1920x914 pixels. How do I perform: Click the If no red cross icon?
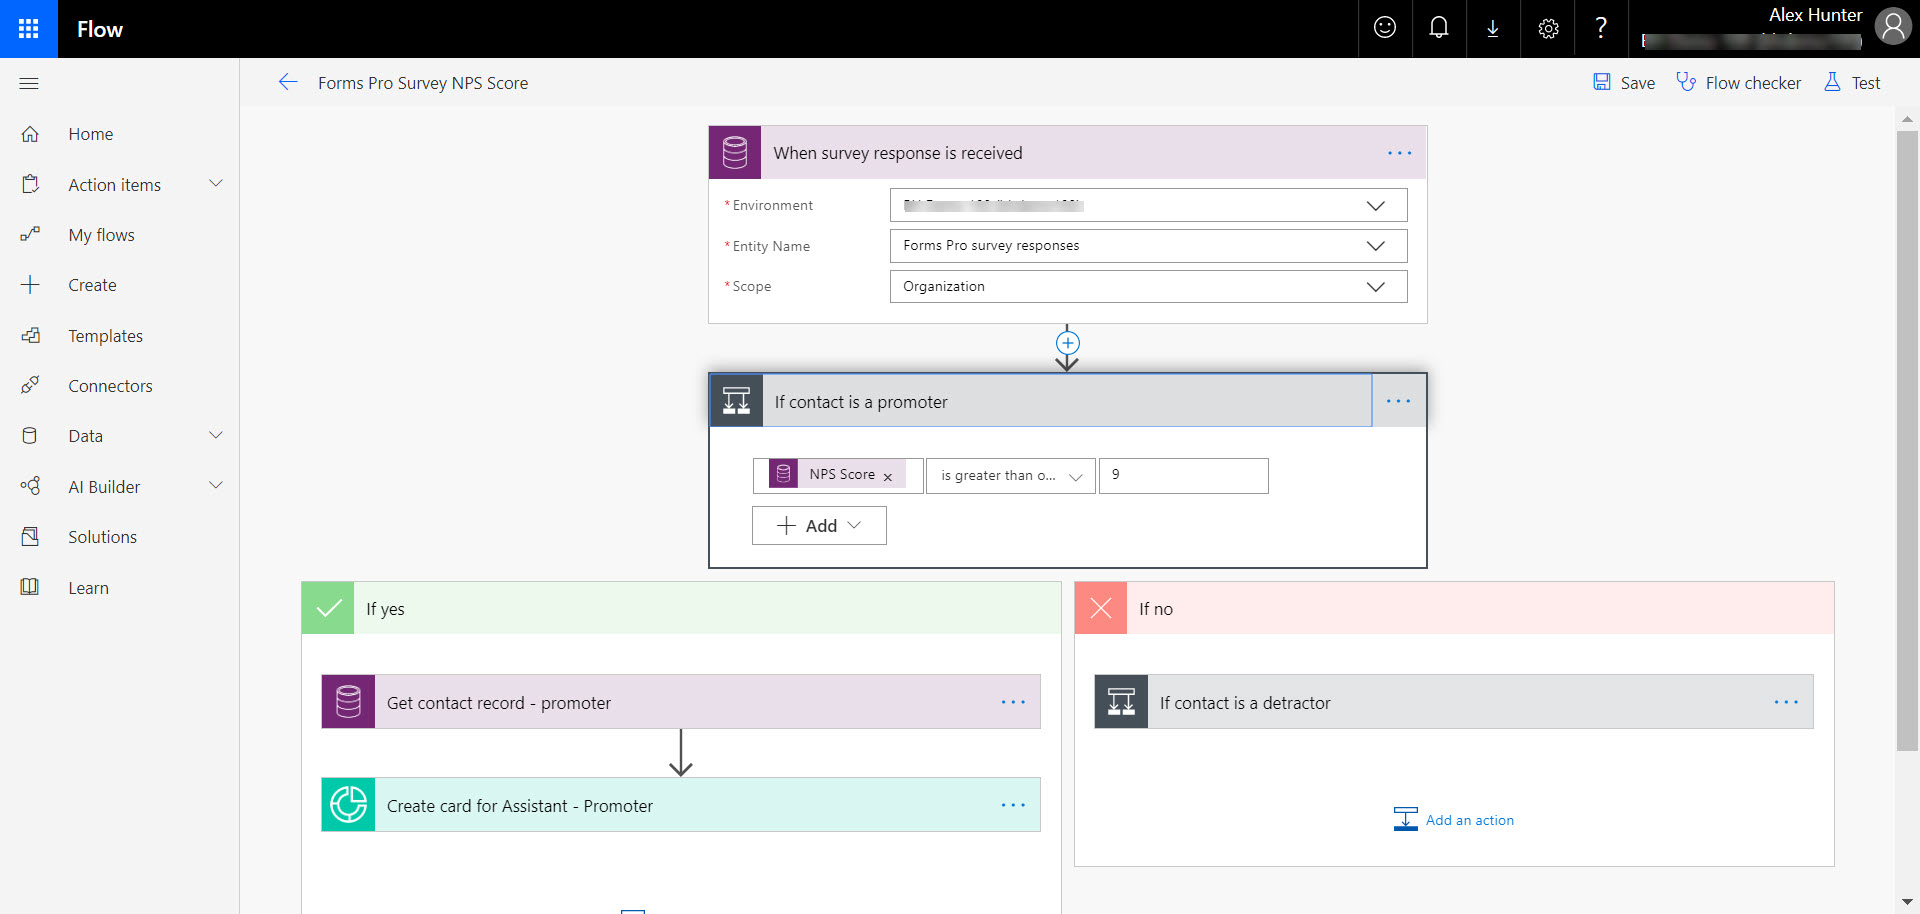[x=1101, y=608]
